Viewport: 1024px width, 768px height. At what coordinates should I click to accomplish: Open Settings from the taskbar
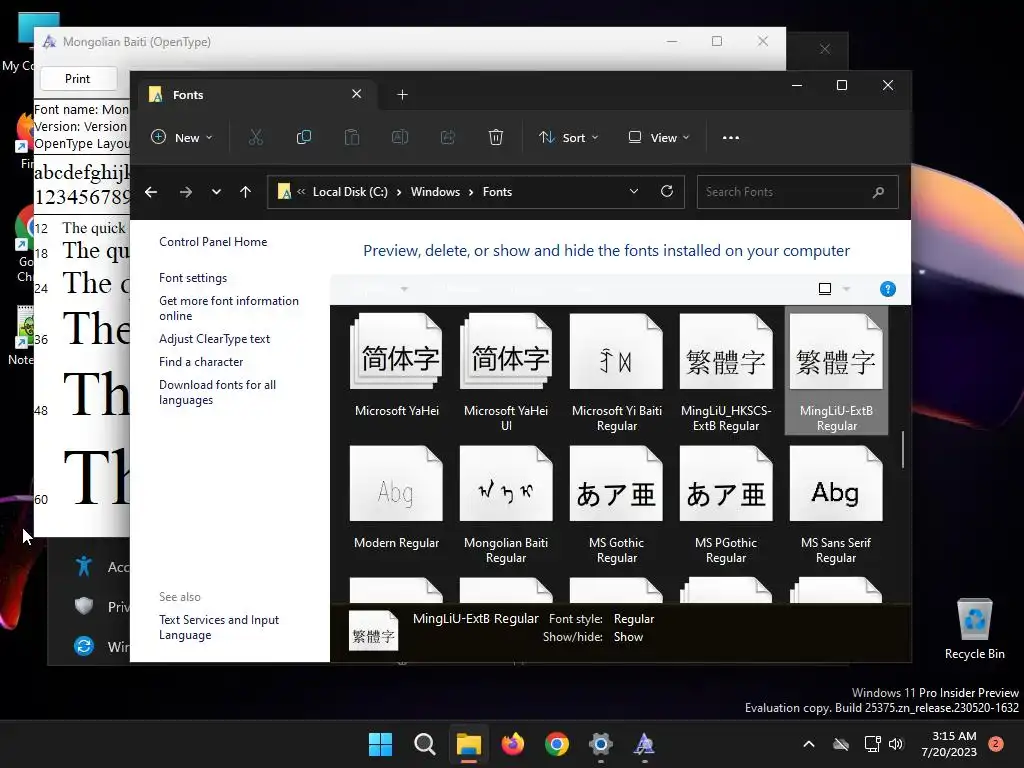point(600,744)
